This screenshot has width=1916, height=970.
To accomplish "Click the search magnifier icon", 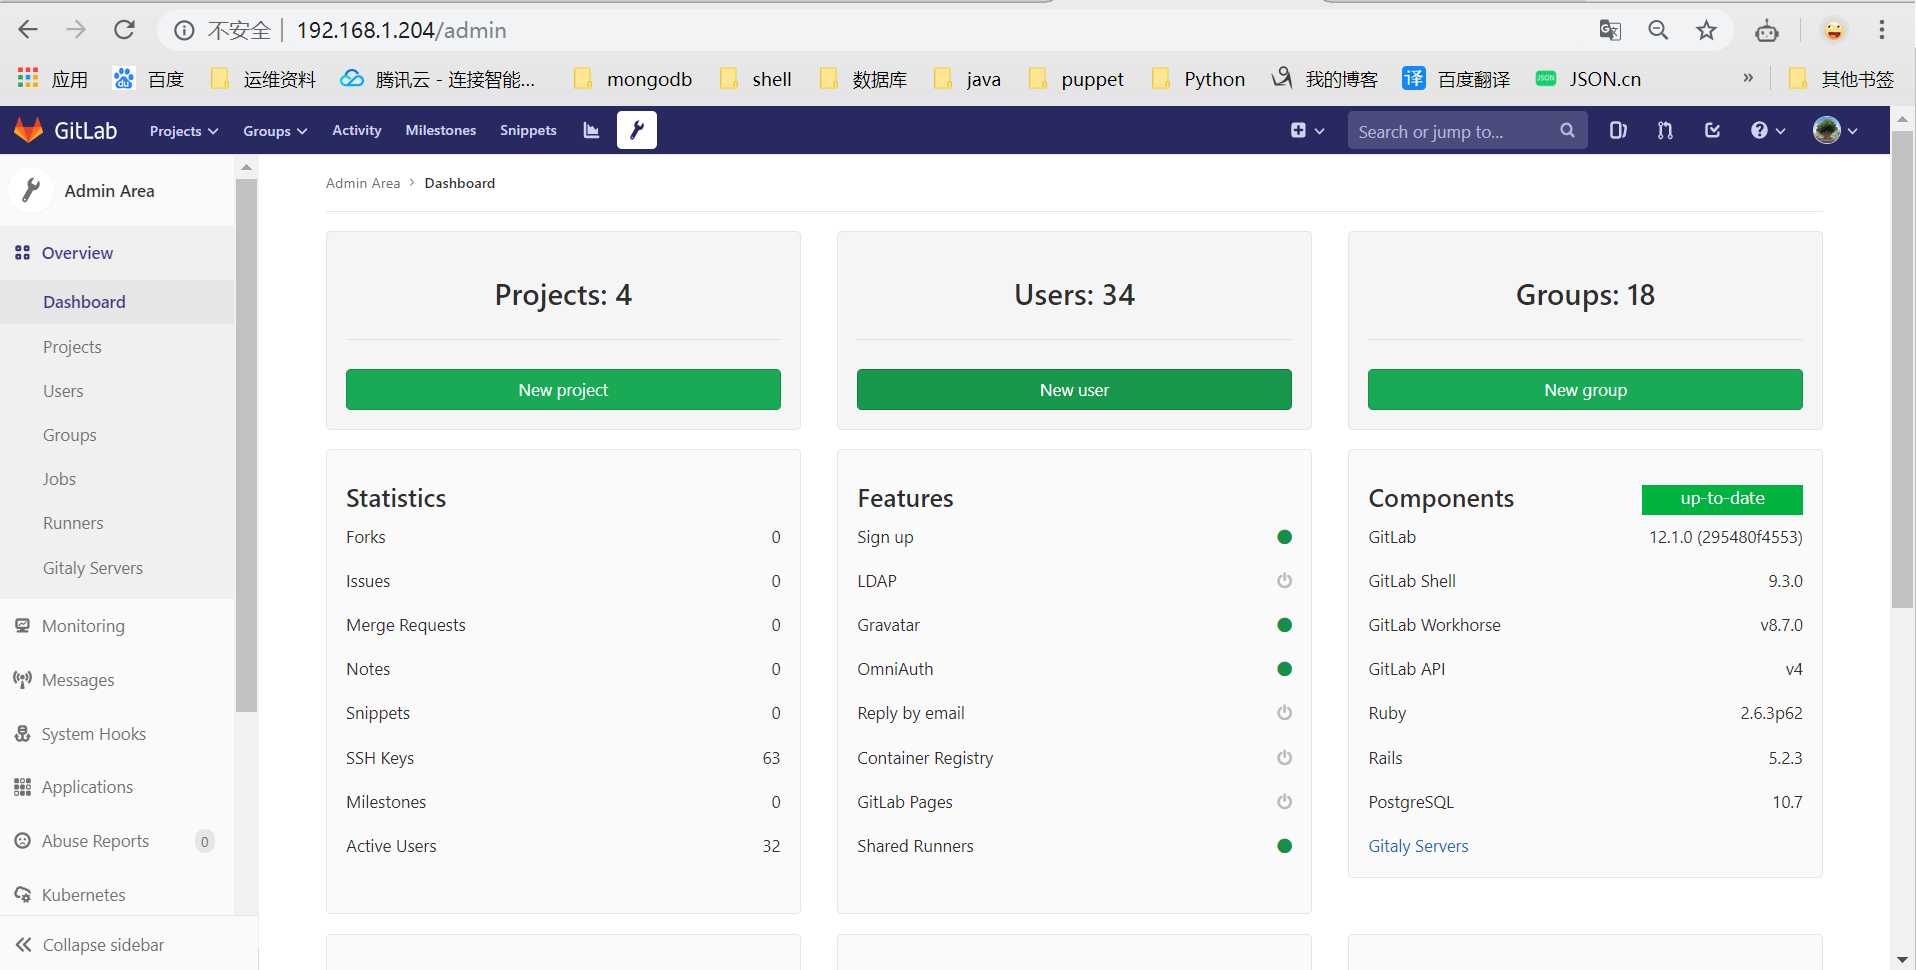I will pos(1567,131).
